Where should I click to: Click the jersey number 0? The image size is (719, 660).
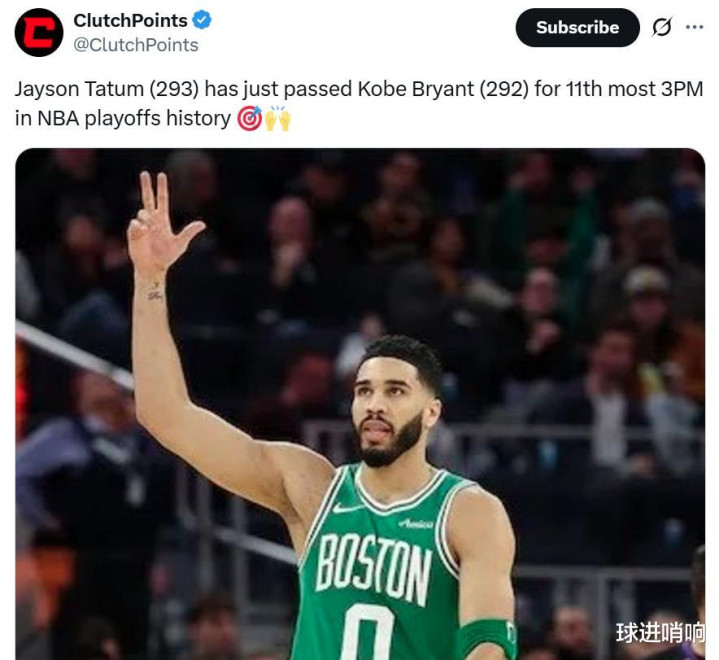369,633
